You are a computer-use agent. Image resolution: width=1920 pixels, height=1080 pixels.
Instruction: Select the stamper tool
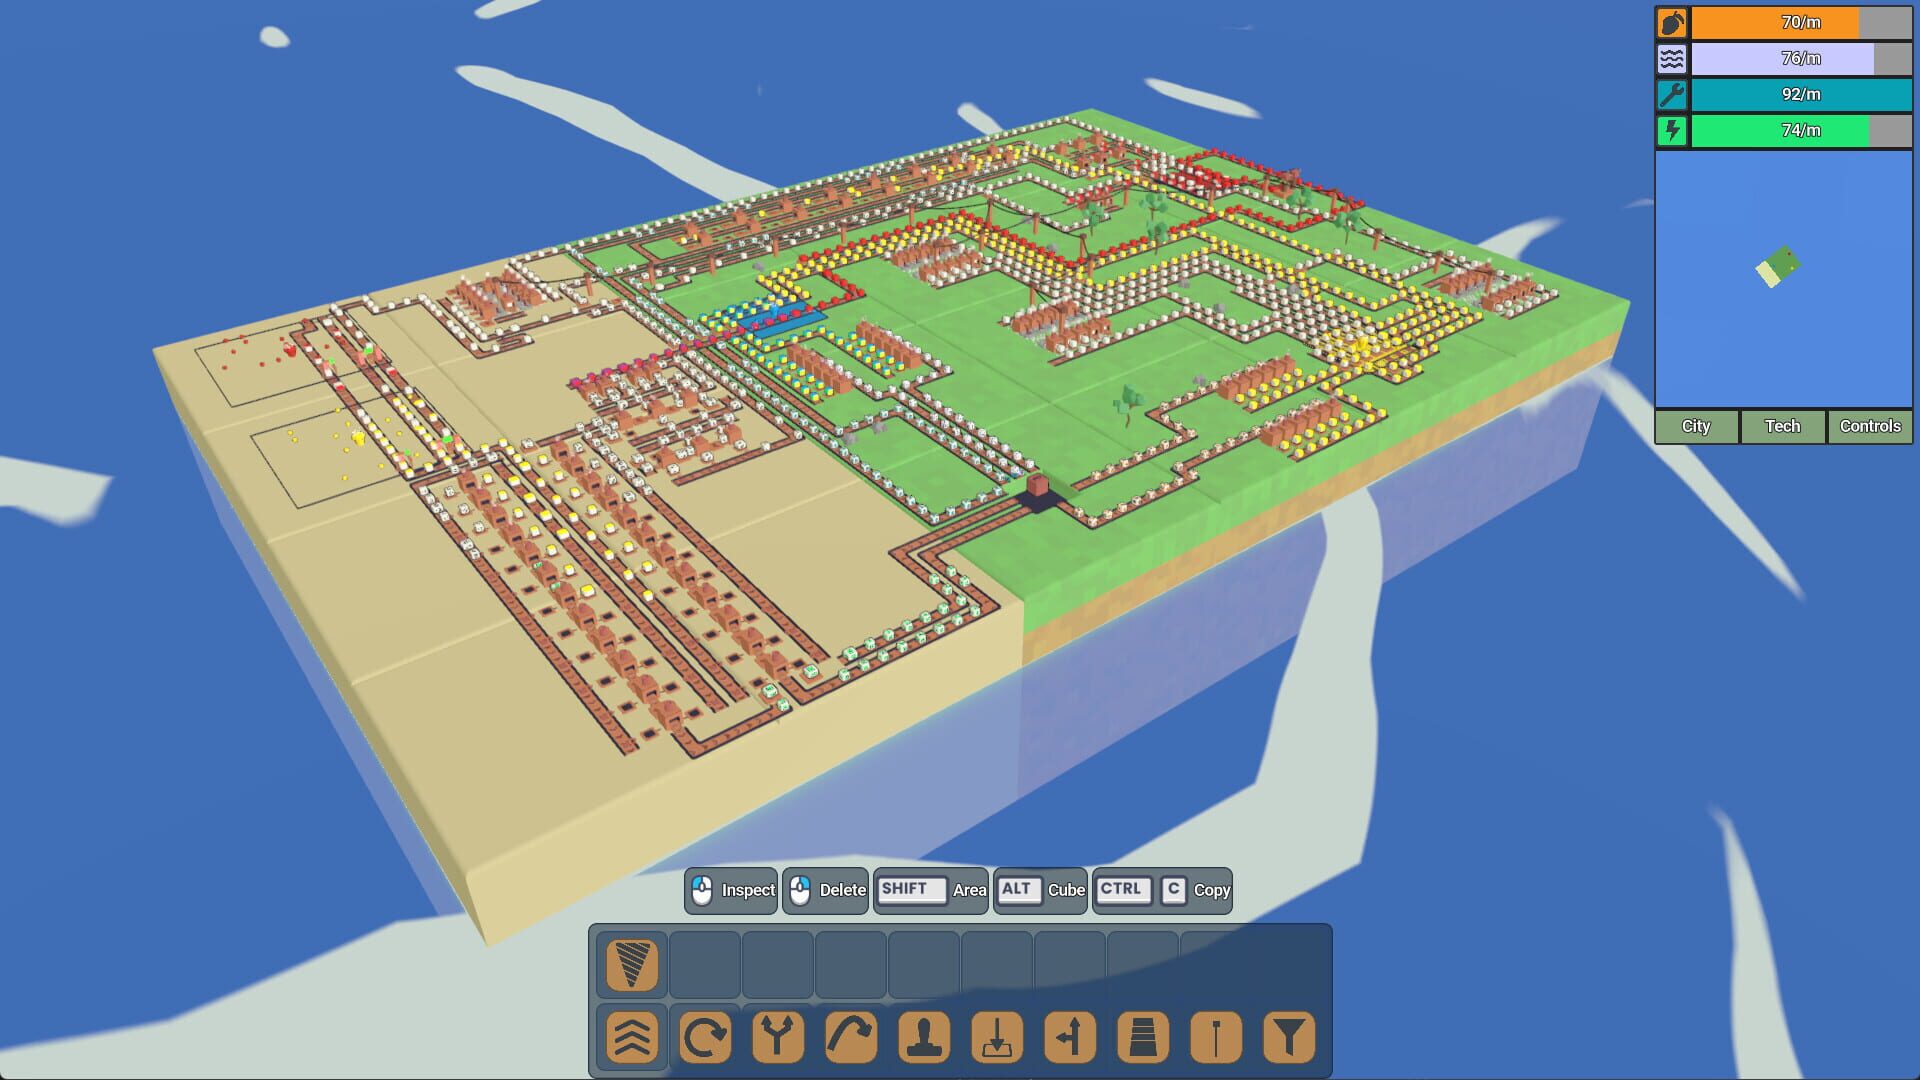pyautogui.click(x=923, y=1037)
